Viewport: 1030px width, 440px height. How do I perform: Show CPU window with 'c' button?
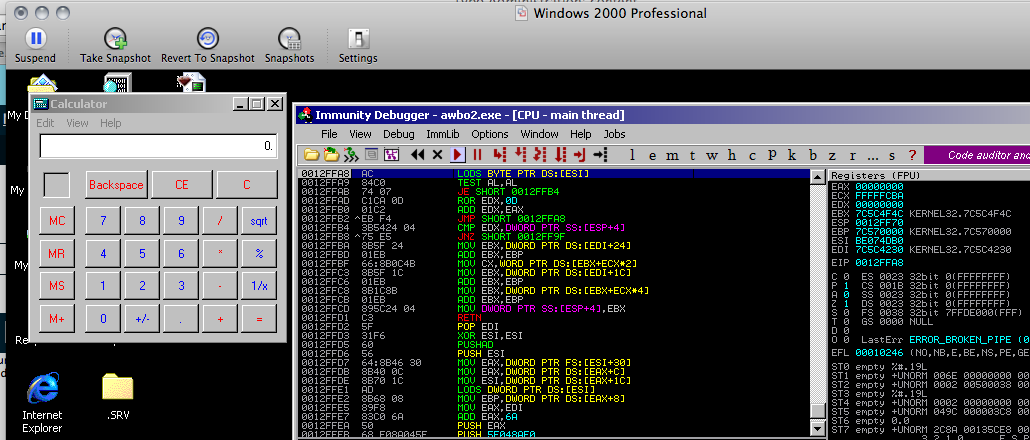tap(752, 156)
